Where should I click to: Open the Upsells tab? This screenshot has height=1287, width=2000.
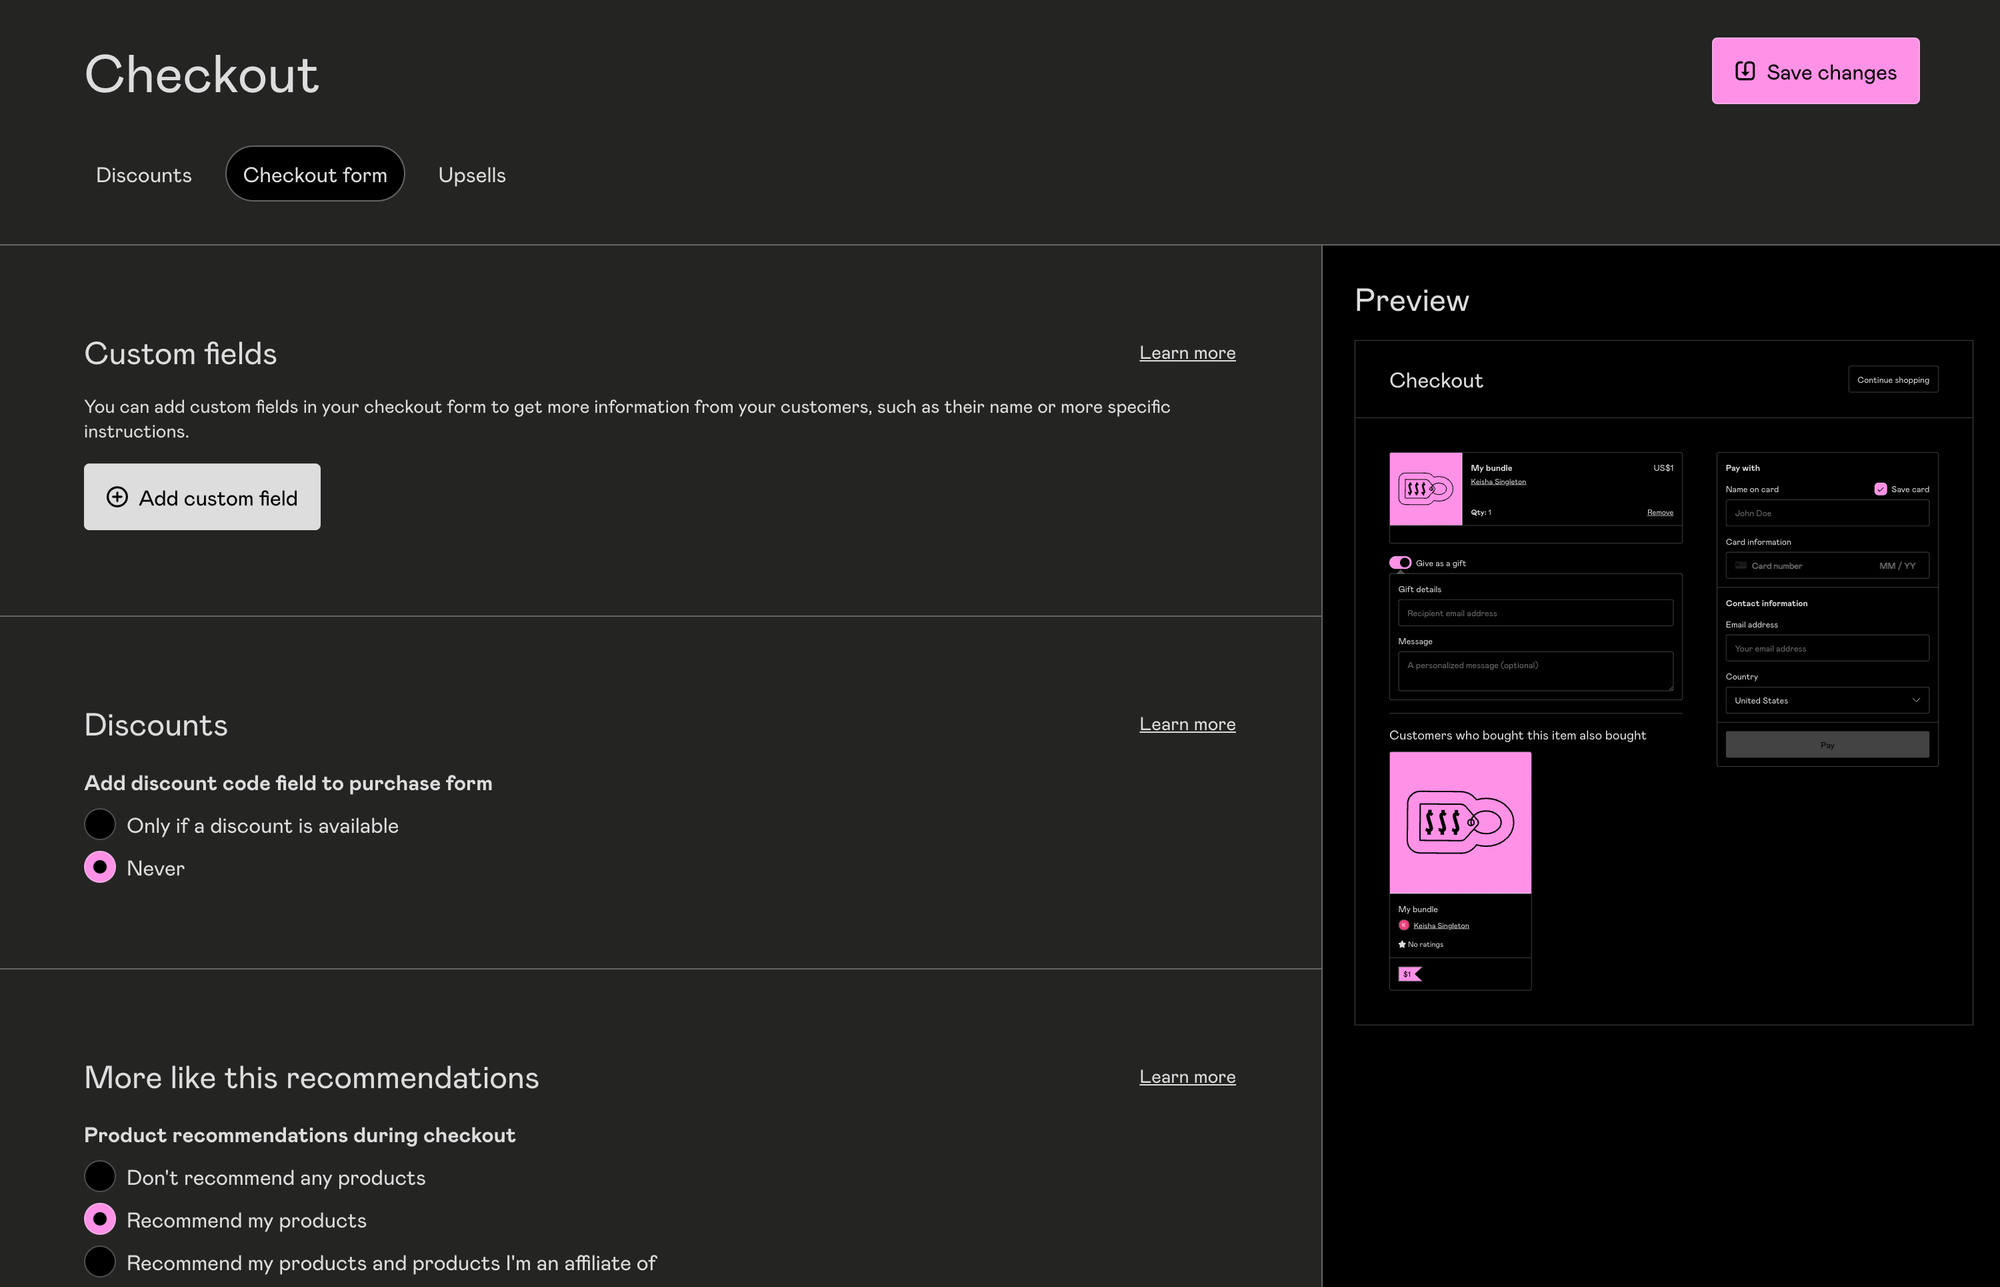tap(472, 175)
